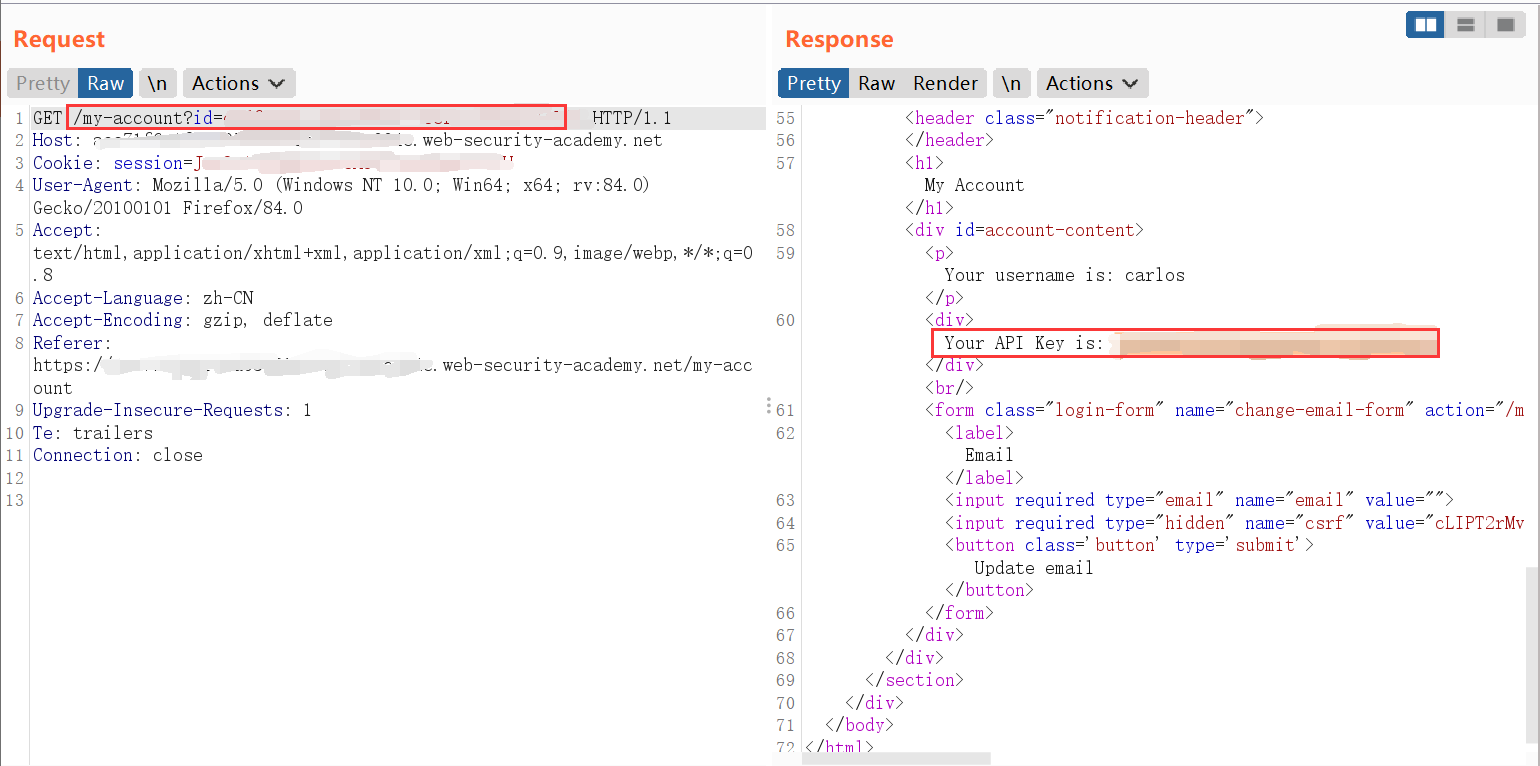This screenshot has width=1540, height=766.
Task: Select the combined single-pane layout icon
Action: pyautogui.click(x=1503, y=25)
